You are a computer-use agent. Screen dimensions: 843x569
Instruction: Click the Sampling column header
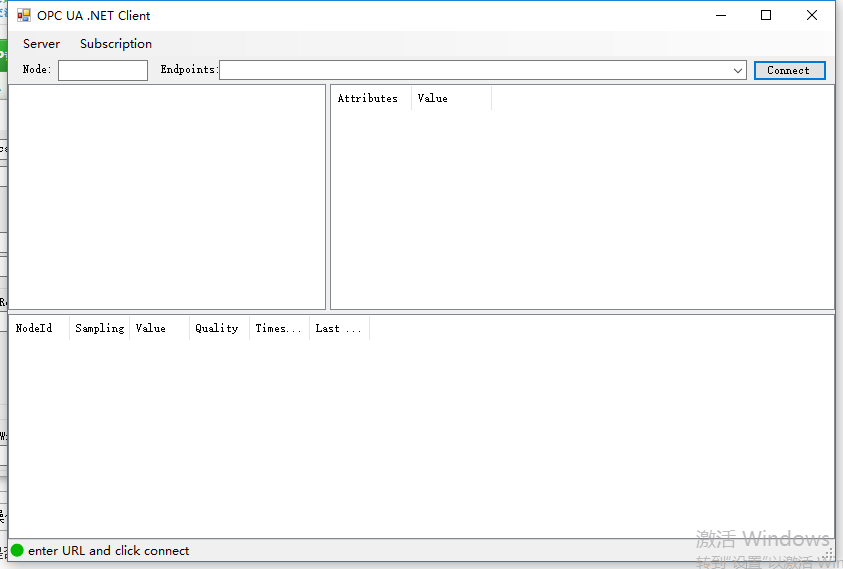click(99, 328)
